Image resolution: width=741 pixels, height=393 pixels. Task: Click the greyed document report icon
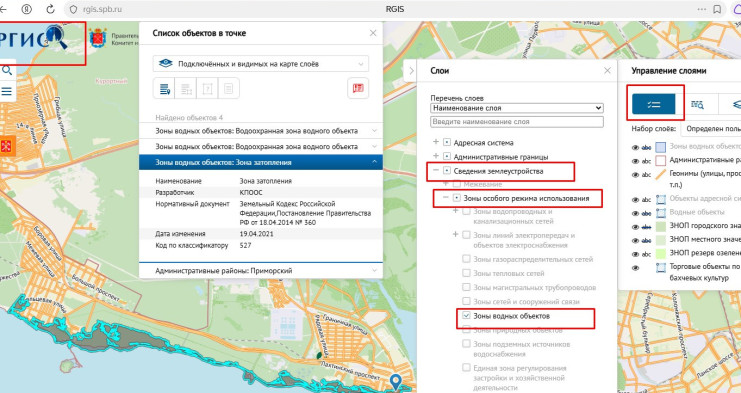tap(228, 88)
